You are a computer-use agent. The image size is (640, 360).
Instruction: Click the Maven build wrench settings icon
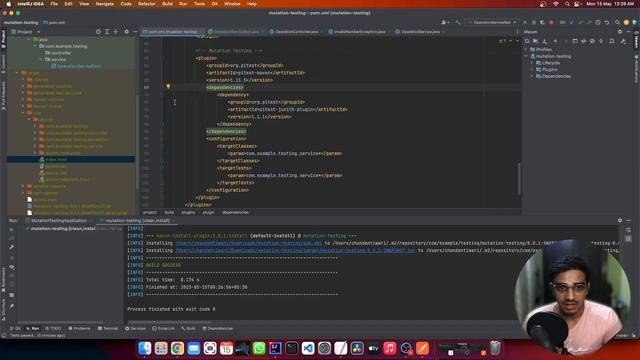(x=623, y=41)
